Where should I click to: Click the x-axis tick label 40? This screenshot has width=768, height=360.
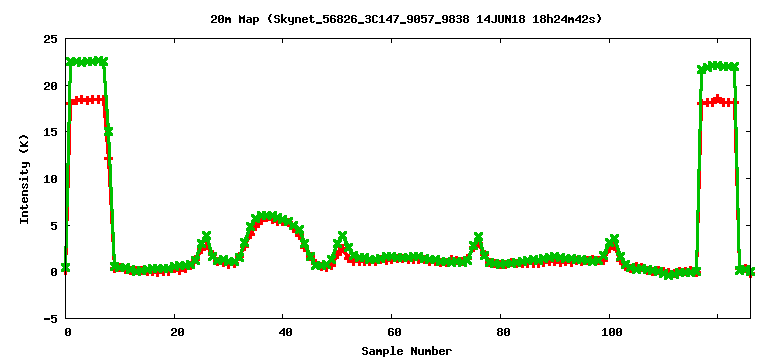point(286,332)
